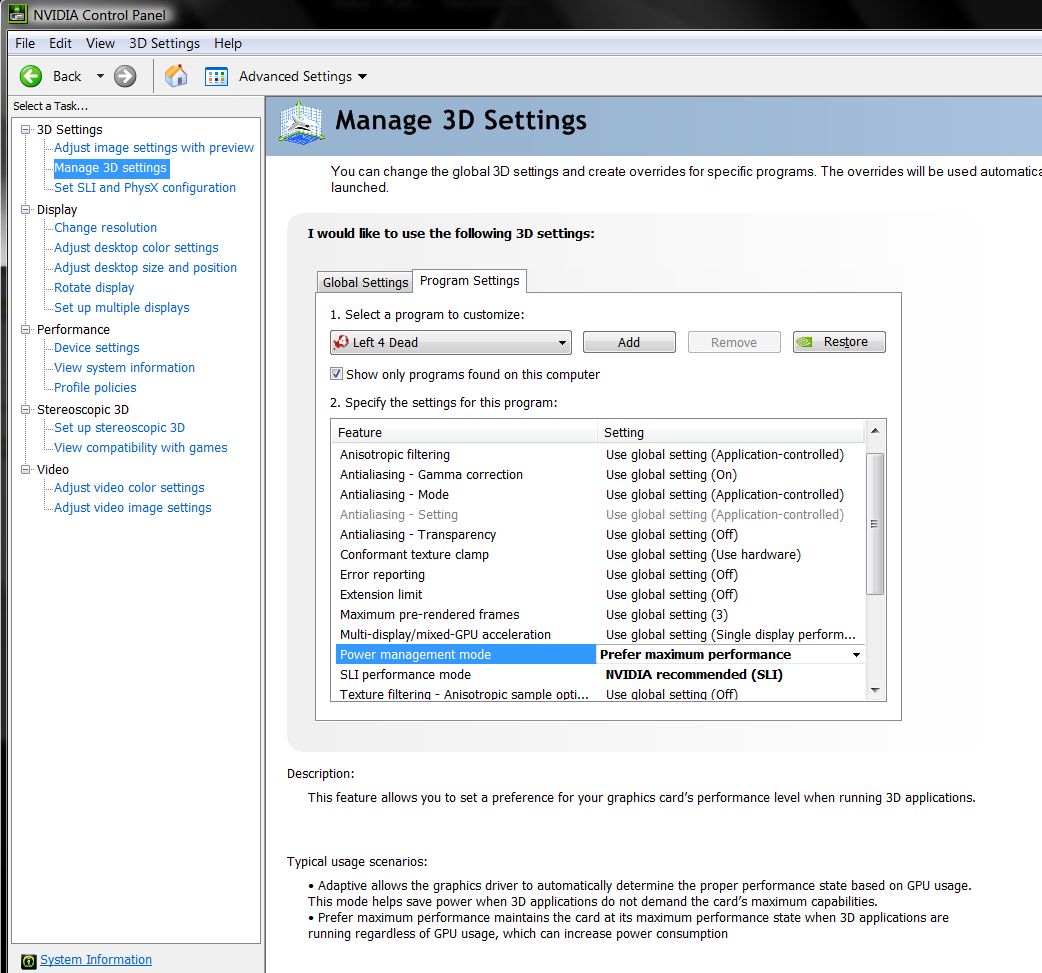
Task: Click the Restore button
Action: point(839,342)
